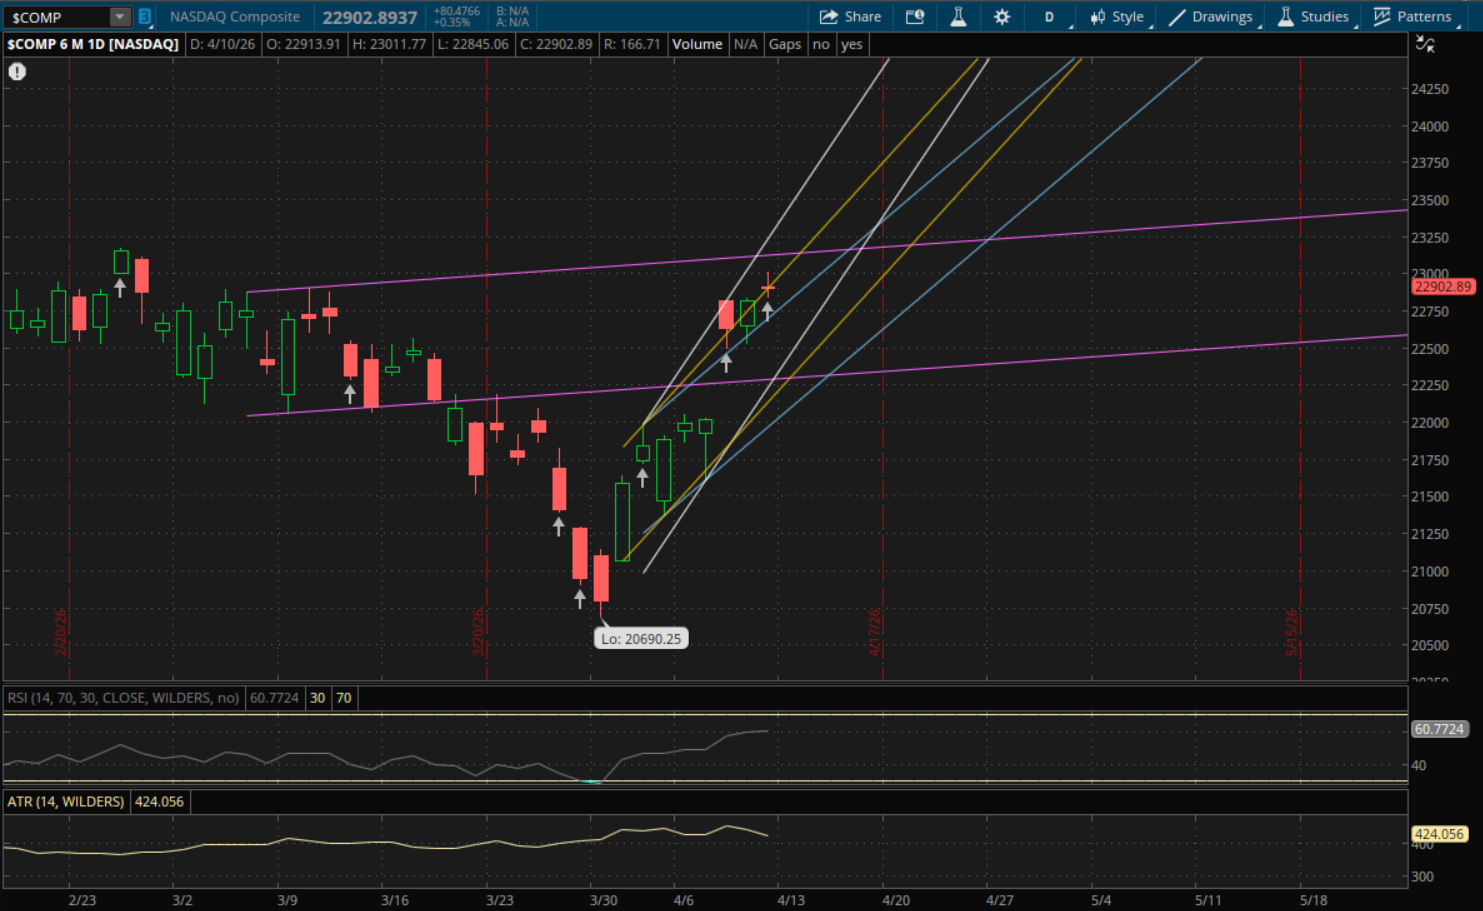Toggle the Gaps 'yes' option
This screenshot has height=911, width=1483.
pos(851,44)
